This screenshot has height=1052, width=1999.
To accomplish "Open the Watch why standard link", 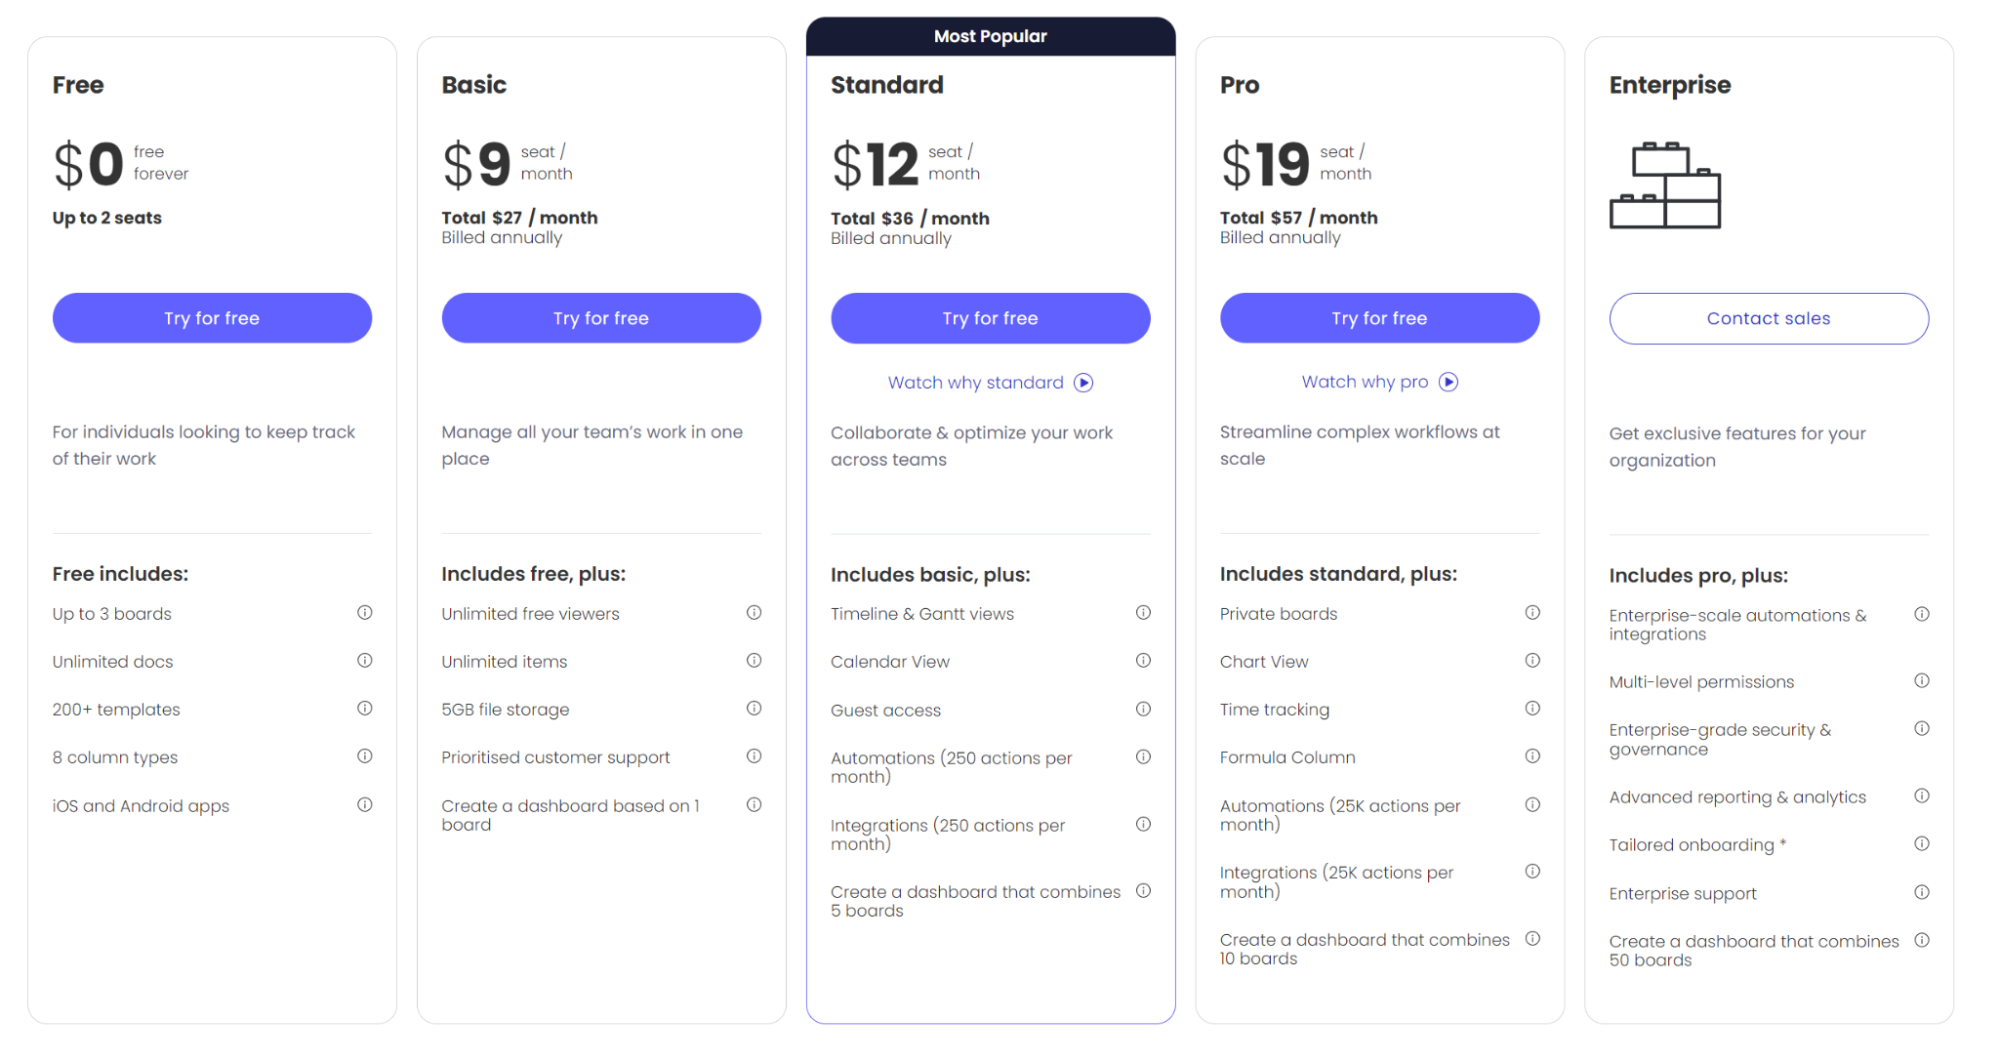I will [975, 383].
